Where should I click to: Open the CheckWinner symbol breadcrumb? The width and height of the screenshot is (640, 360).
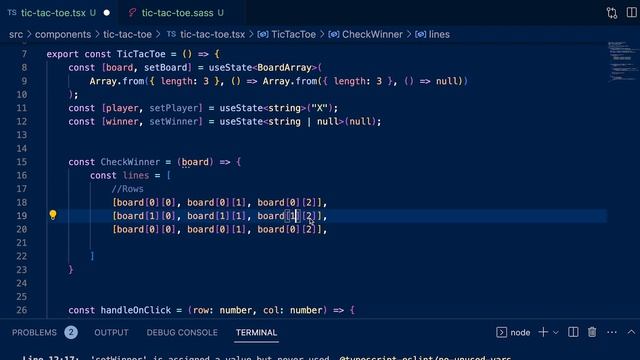click(372, 34)
